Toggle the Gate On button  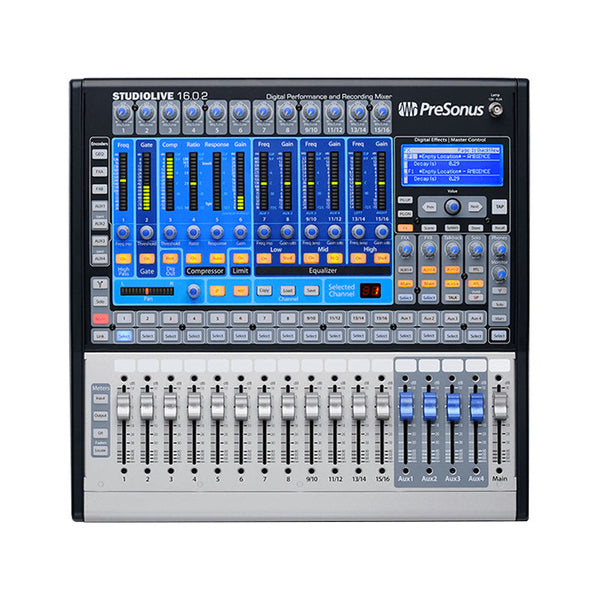pyautogui.click(x=147, y=259)
